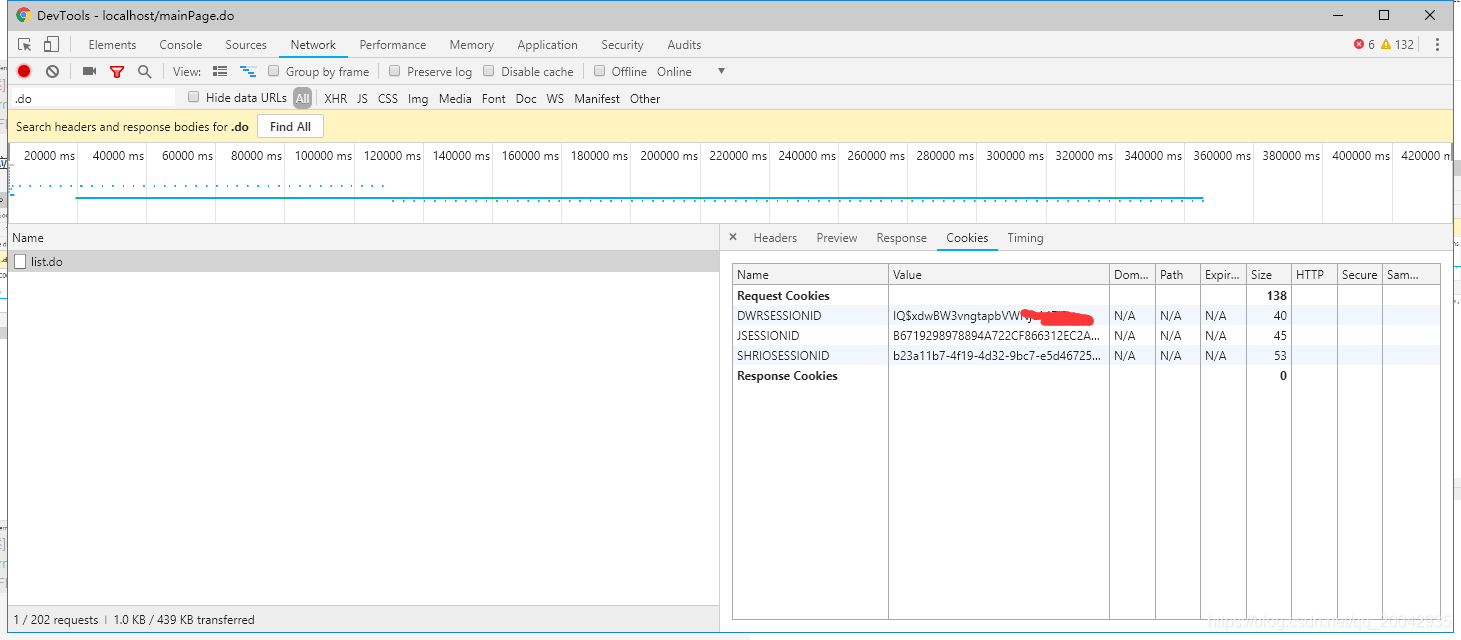Open the Elements panel tab
This screenshot has width=1461, height=640.
(112, 45)
